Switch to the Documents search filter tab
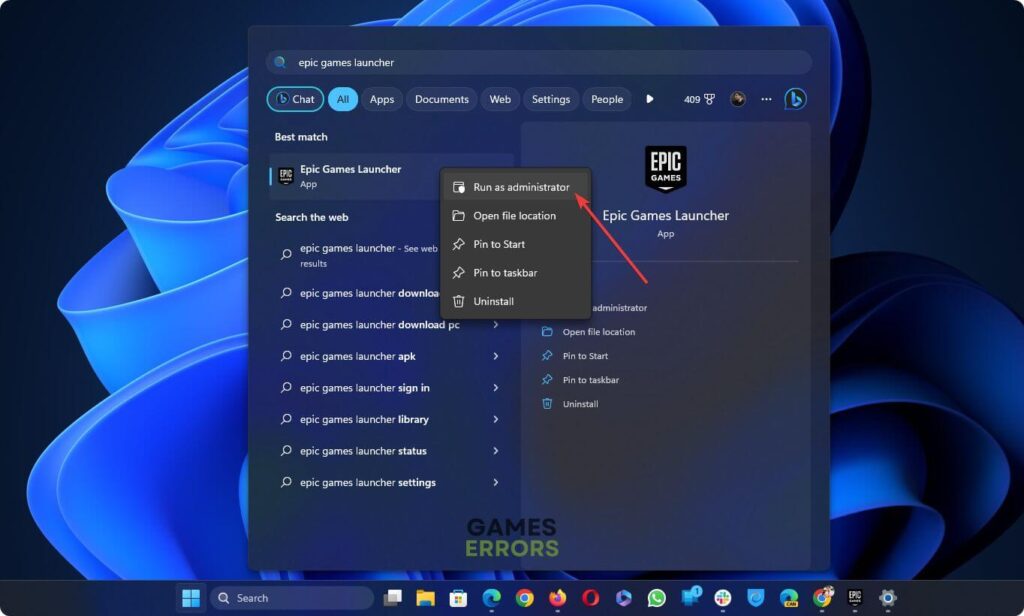The width and height of the screenshot is (1024, 616). (x=440, y=99)
